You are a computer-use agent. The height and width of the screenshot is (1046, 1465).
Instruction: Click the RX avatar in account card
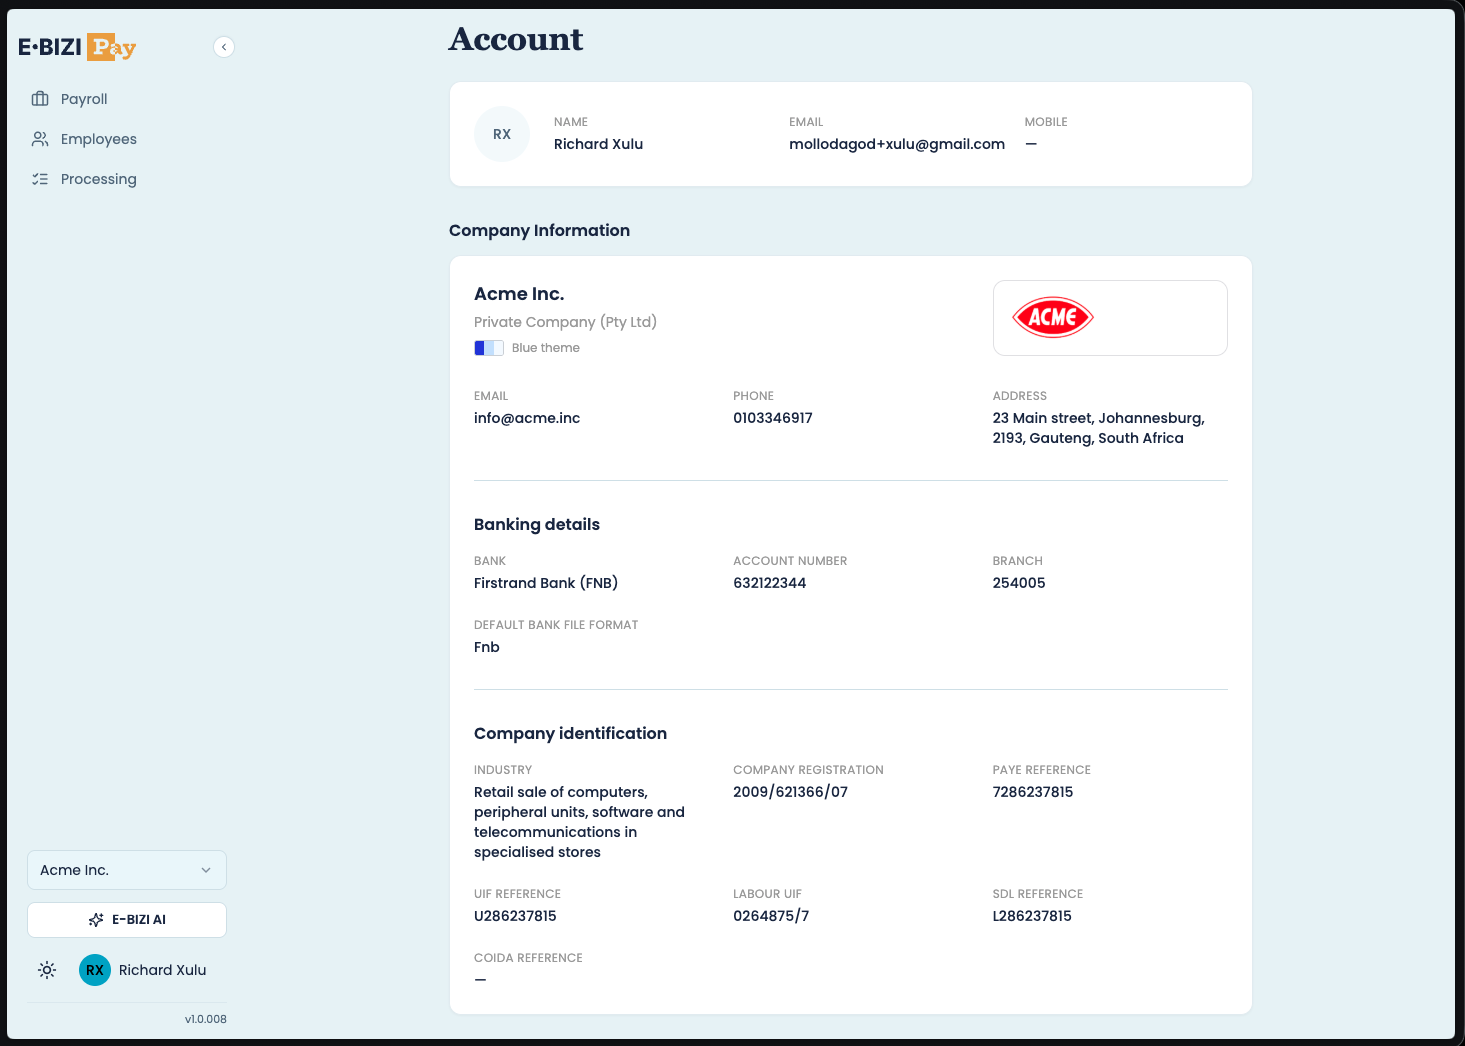(502, 134)
